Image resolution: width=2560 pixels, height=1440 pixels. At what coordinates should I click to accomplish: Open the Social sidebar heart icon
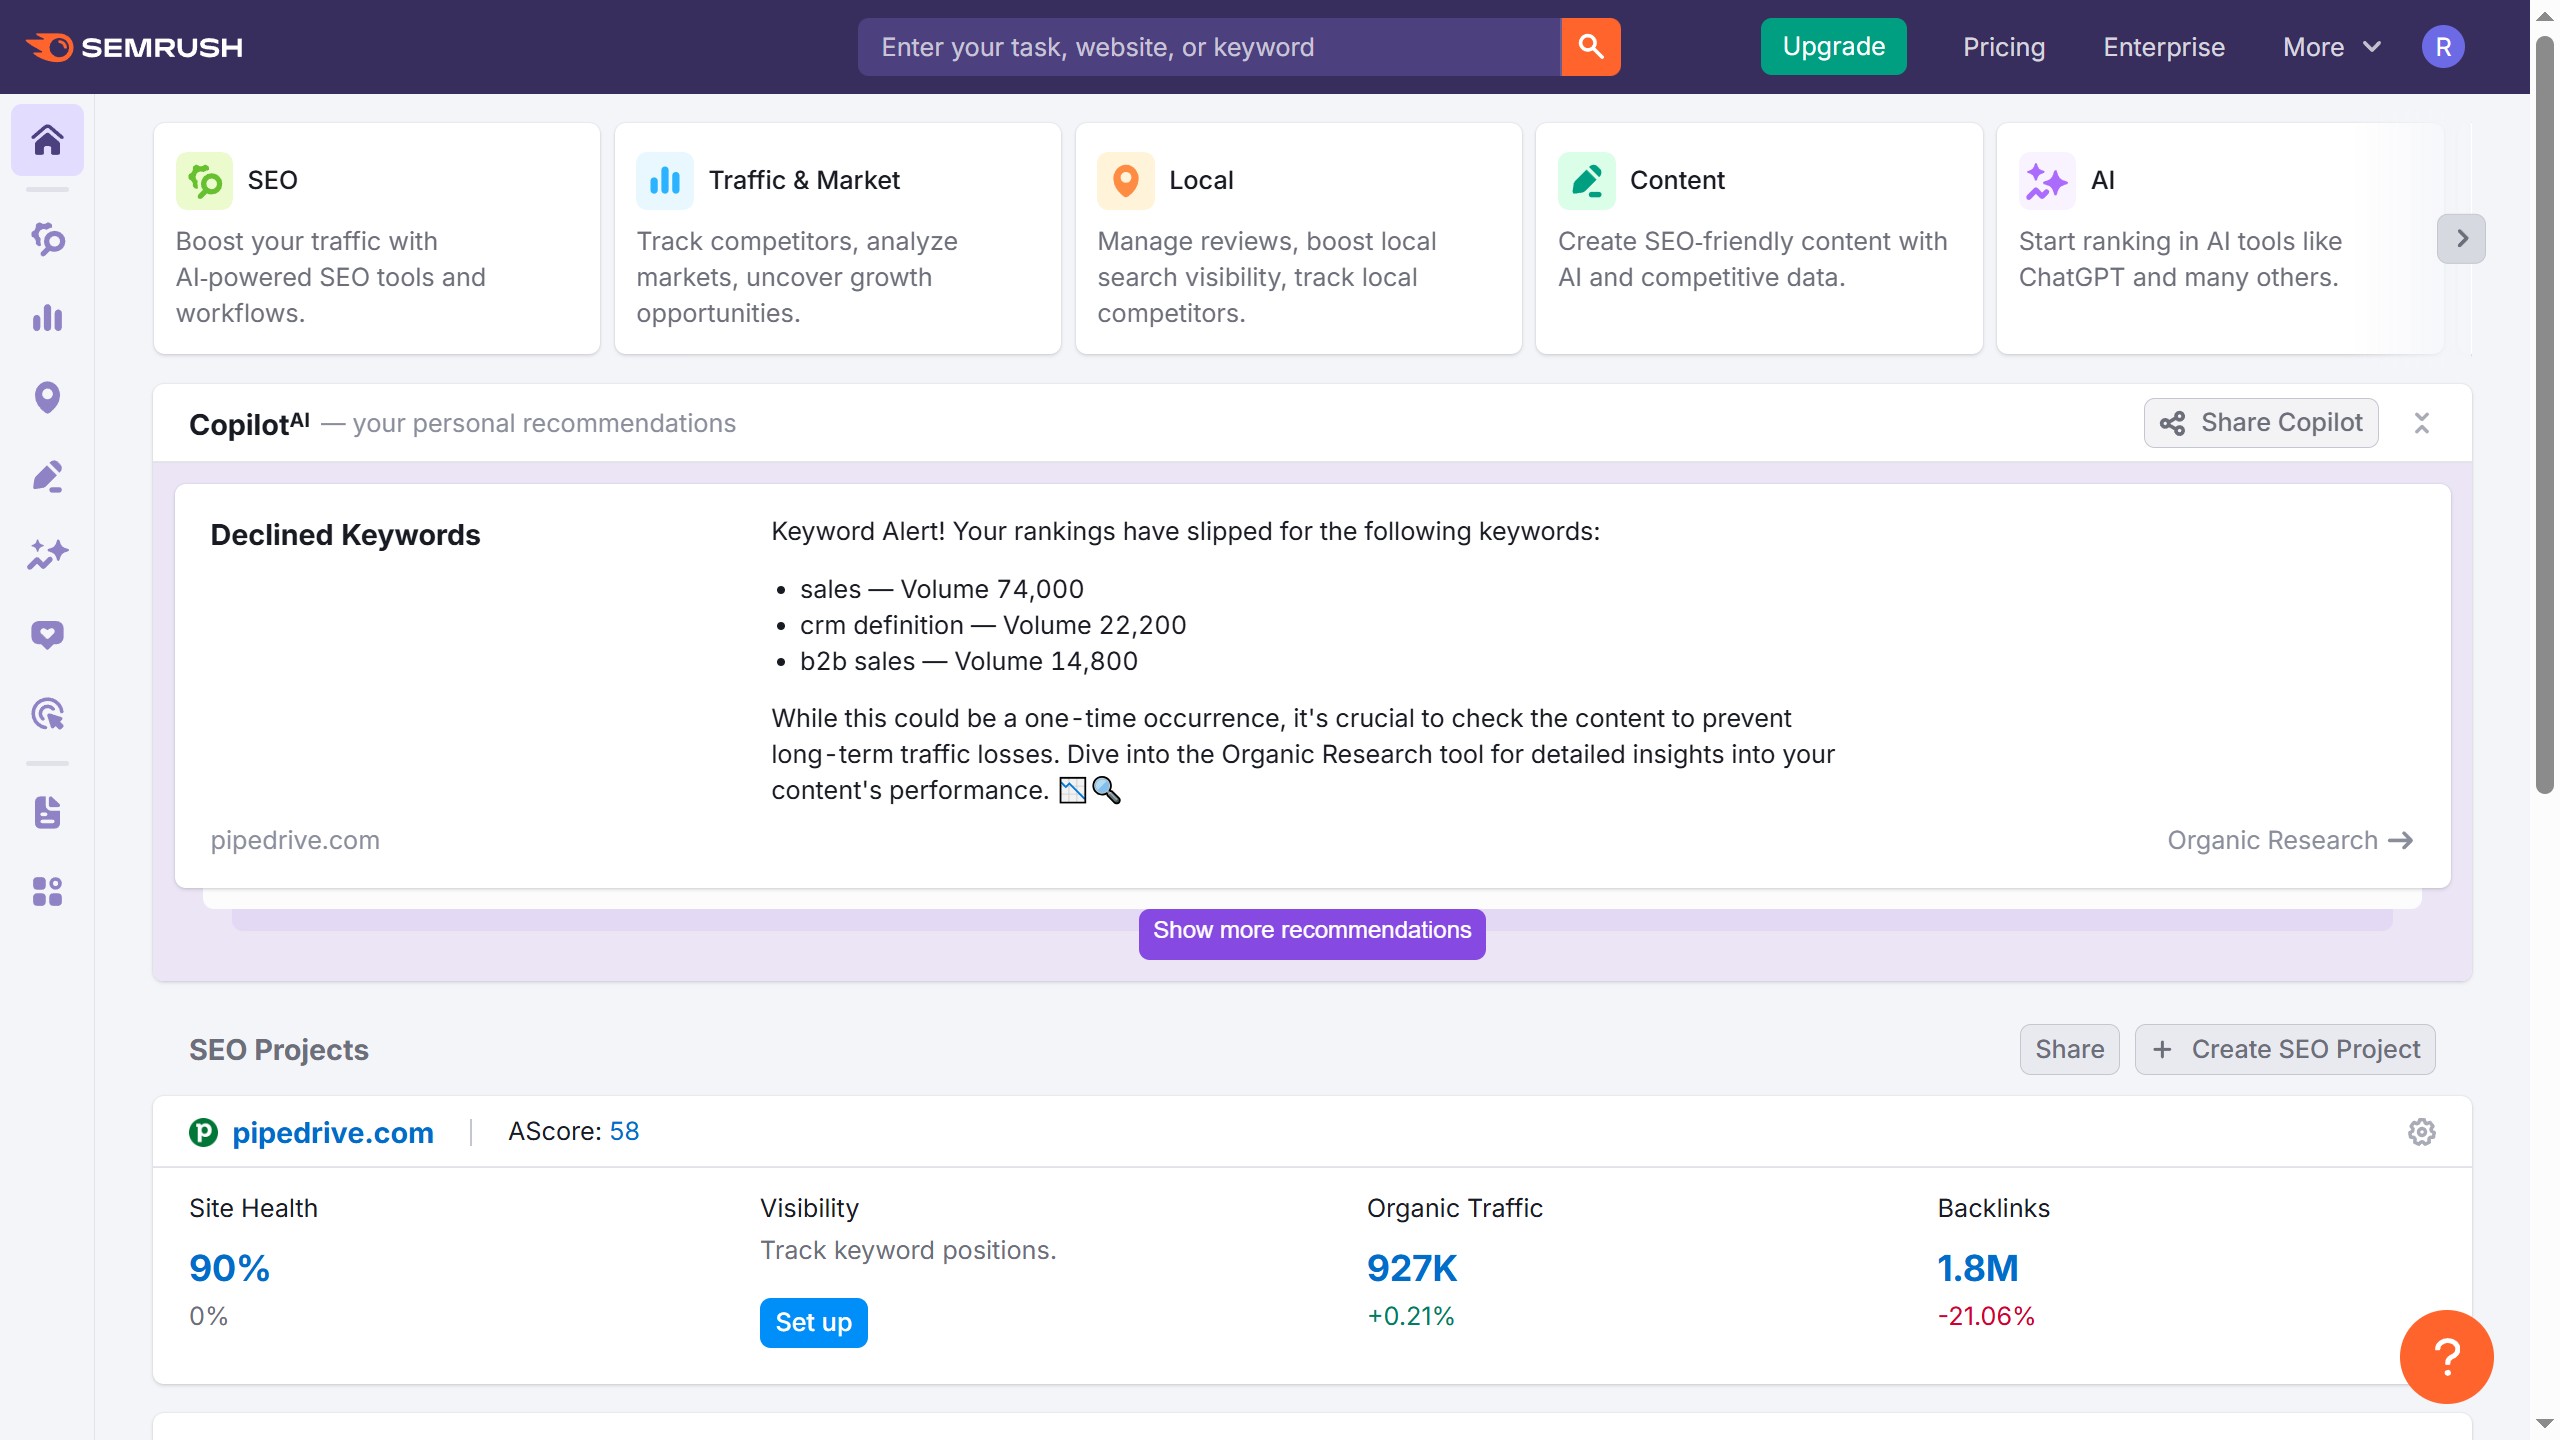(x=47, y=634)
